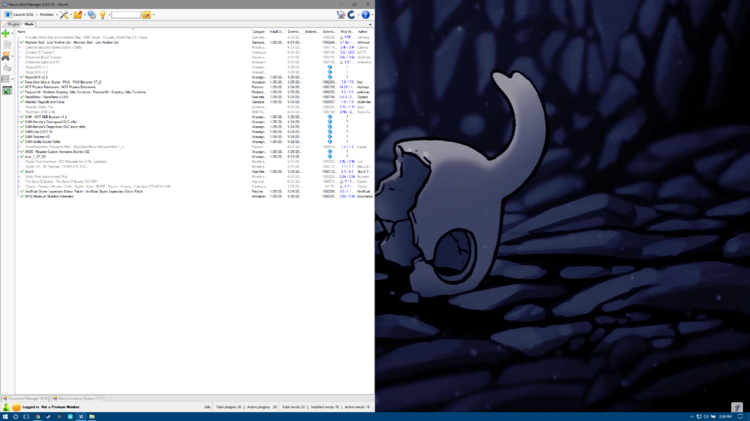Click the orange icon beside login status
The height and width of the screenshot is (421, 750).
[x=16, y=407]
